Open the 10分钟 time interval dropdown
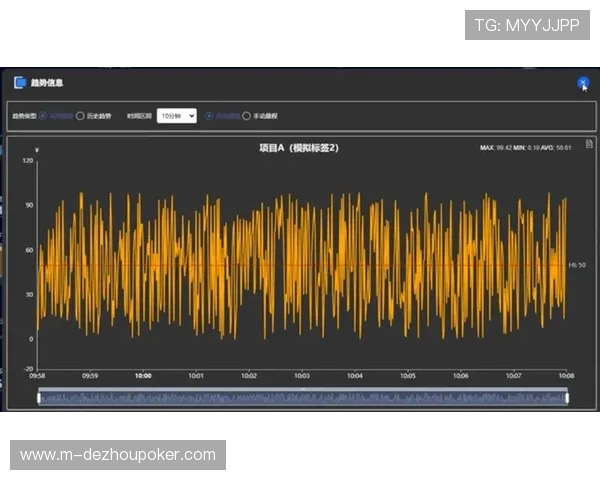This screenshot has width=600, height=480. (x=177, y=116)
